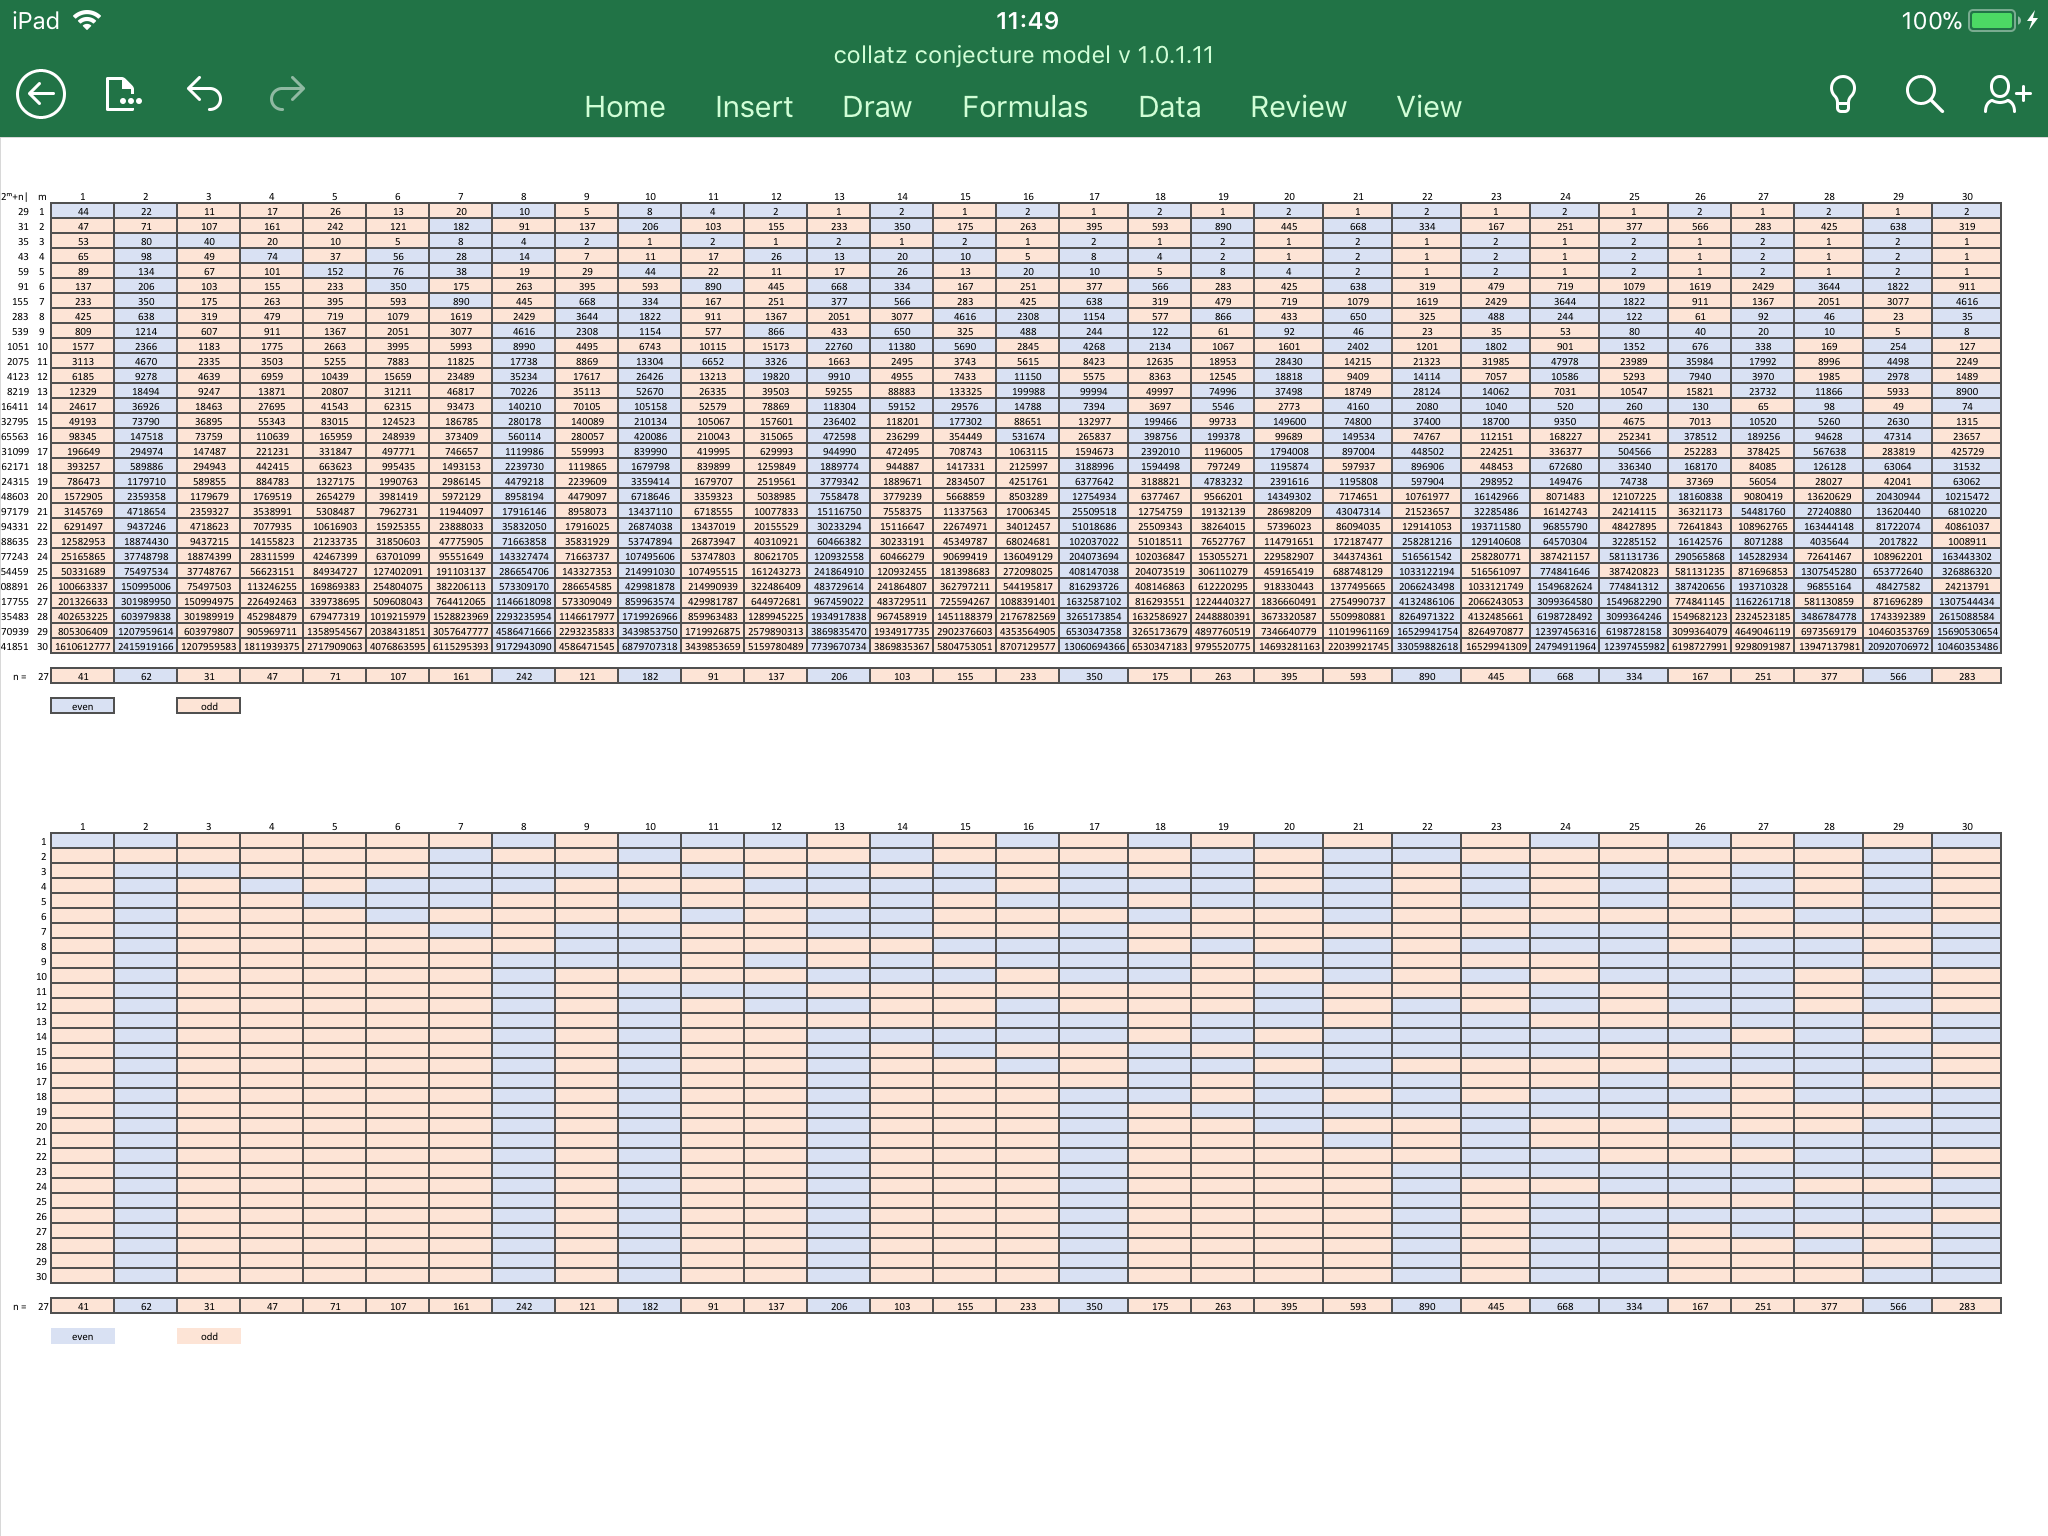Viewport: 2048px width, 1536px height.
Task: Select the lower odd legend swatch
Action: (x=208, y=1336)
